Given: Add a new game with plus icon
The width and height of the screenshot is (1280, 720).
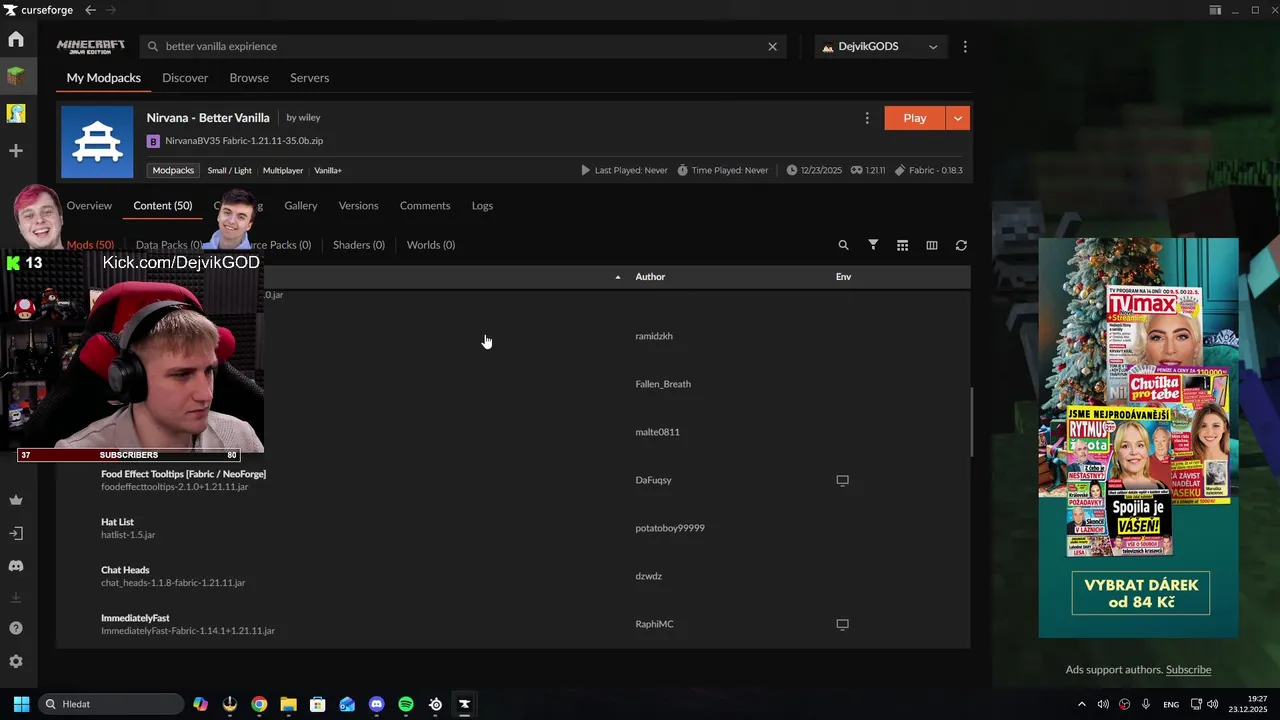Looking at the screenshot, I should tap(16, 151).
